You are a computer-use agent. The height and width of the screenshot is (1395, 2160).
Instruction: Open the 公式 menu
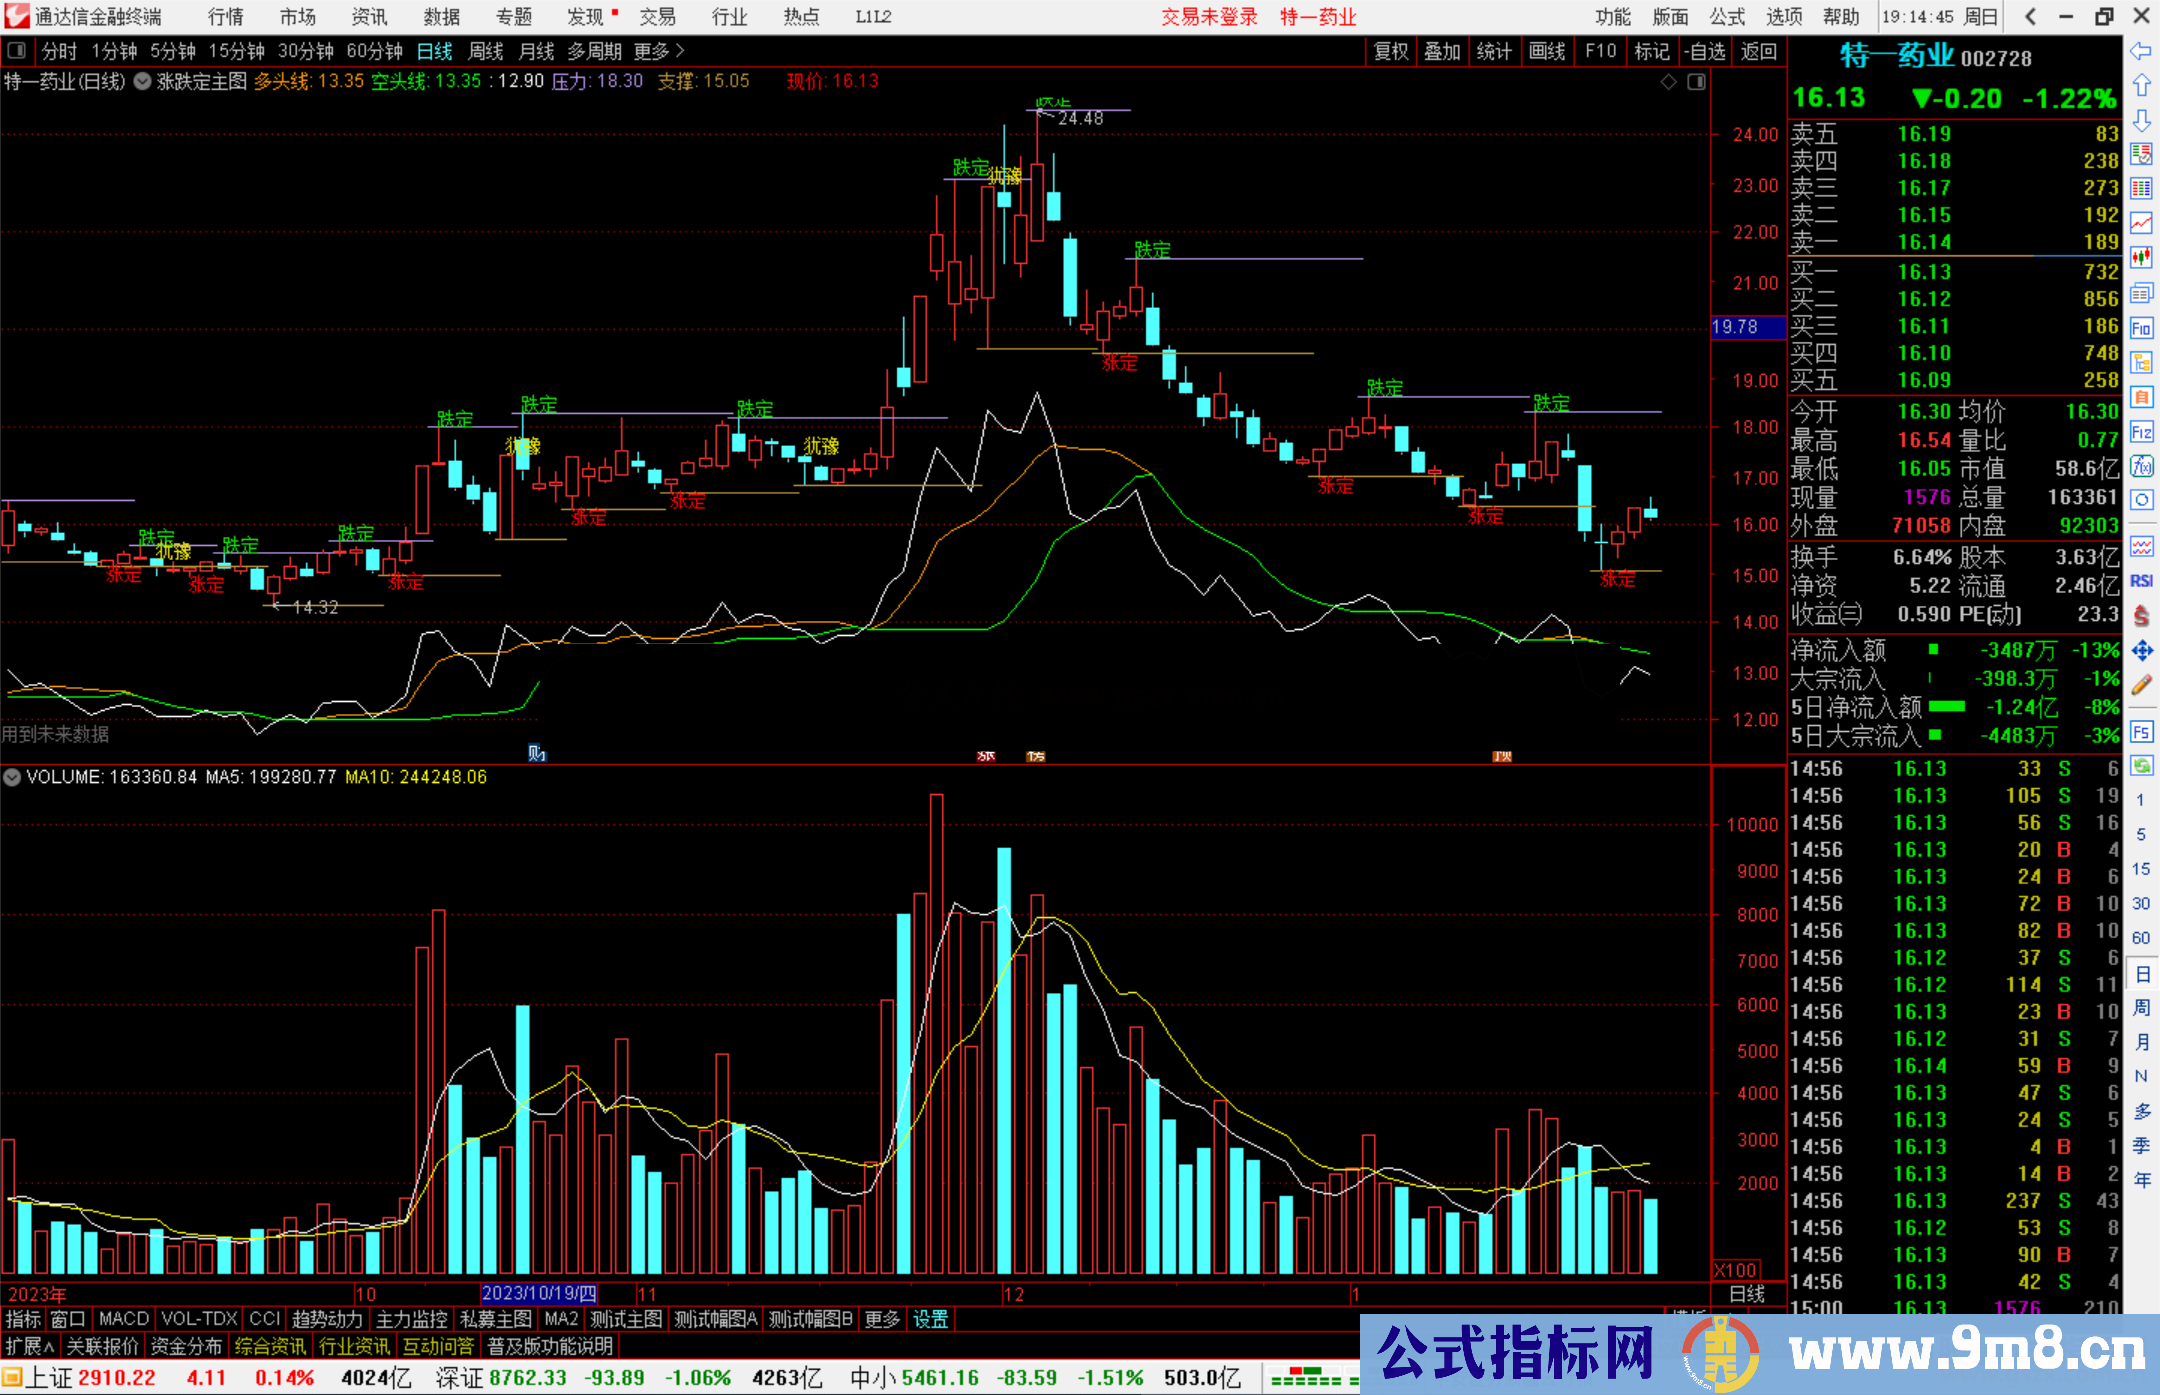[x=1728, y=16]
